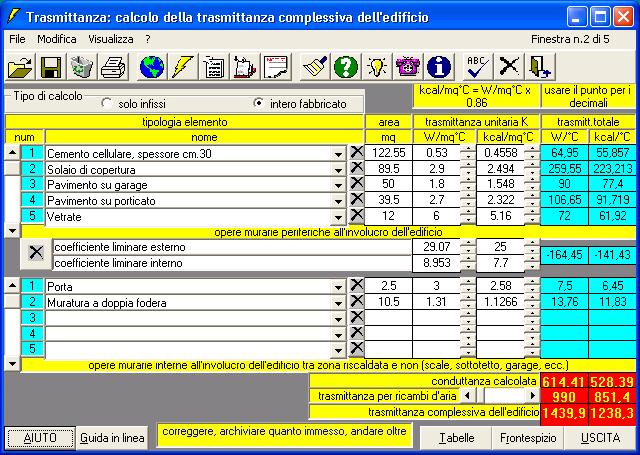Click the Tabelle button

pos(456,438)
